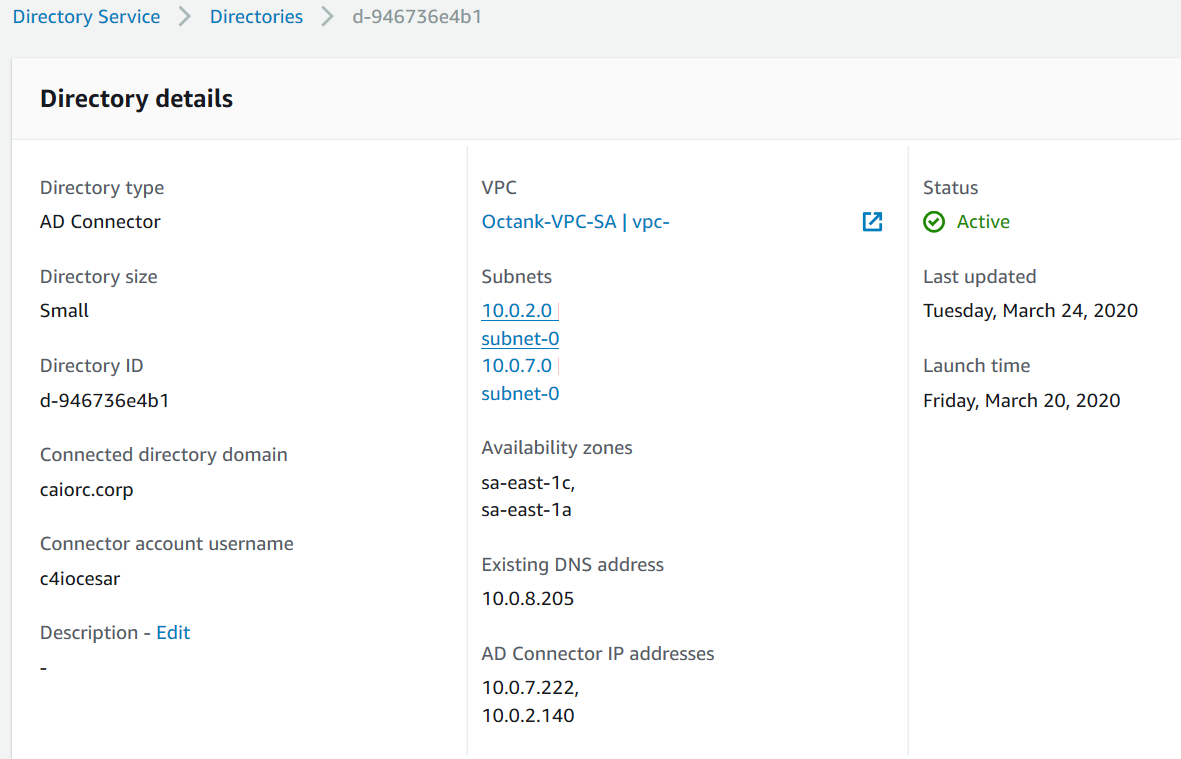Open the 10.0.2.0 subnet link
The height and width of the screenshot is (759, 1181).
[x=517, y=311]
